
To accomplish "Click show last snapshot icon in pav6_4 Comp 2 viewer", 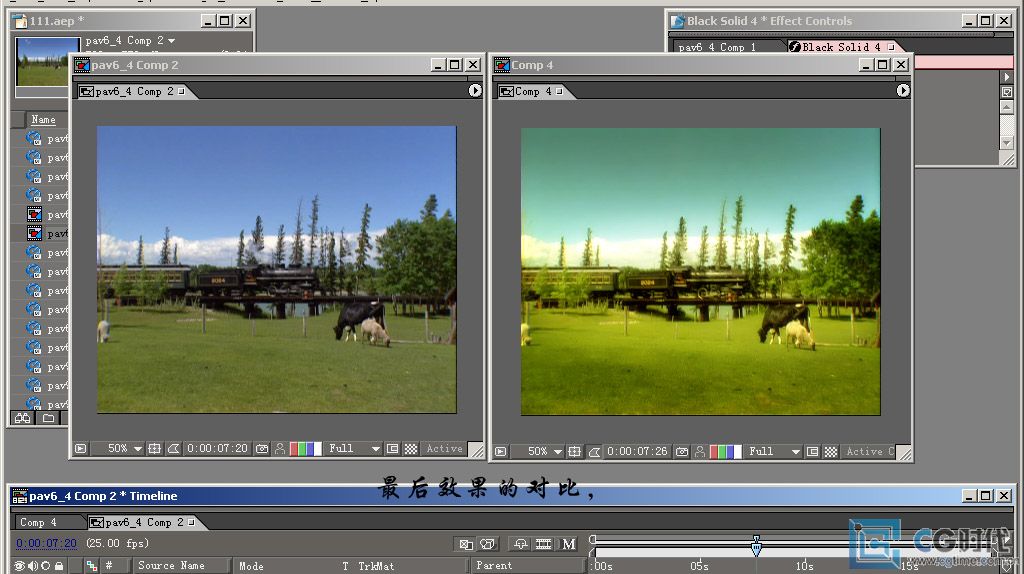I will point(280,449).
